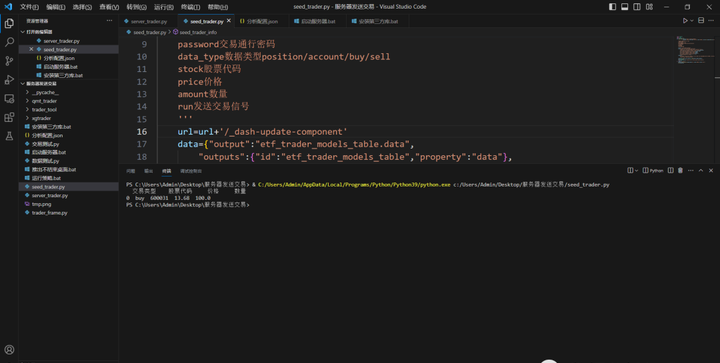Kill the terminal with the trash icon
The width and height of the screenshot is (720, 363).
pyautogui.click(x=681, y=171)
